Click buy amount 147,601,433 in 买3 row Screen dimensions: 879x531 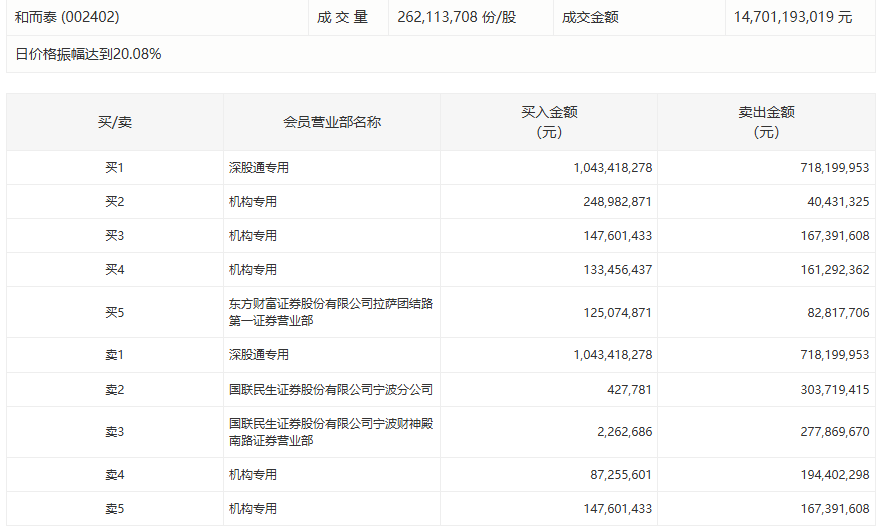618,236
